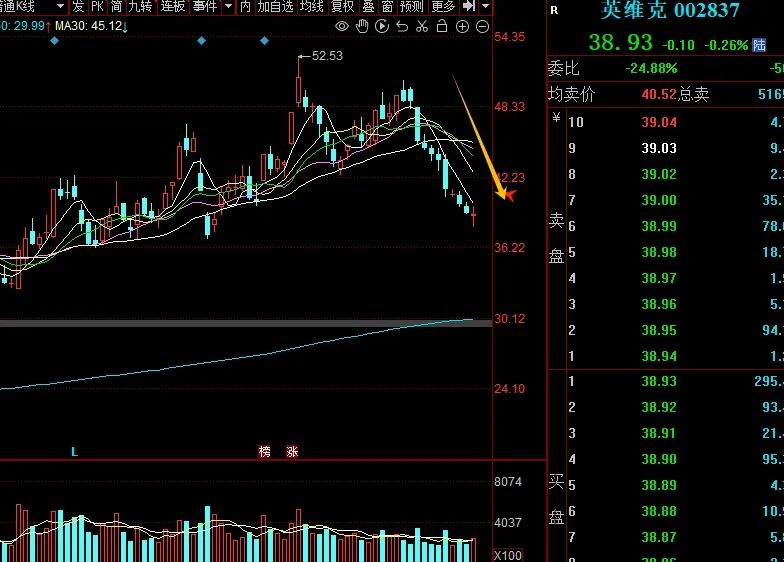Select sell level 6 price 38.99
Image resolution: width=784 pixels, height=562 pixels.
(659, 226)
